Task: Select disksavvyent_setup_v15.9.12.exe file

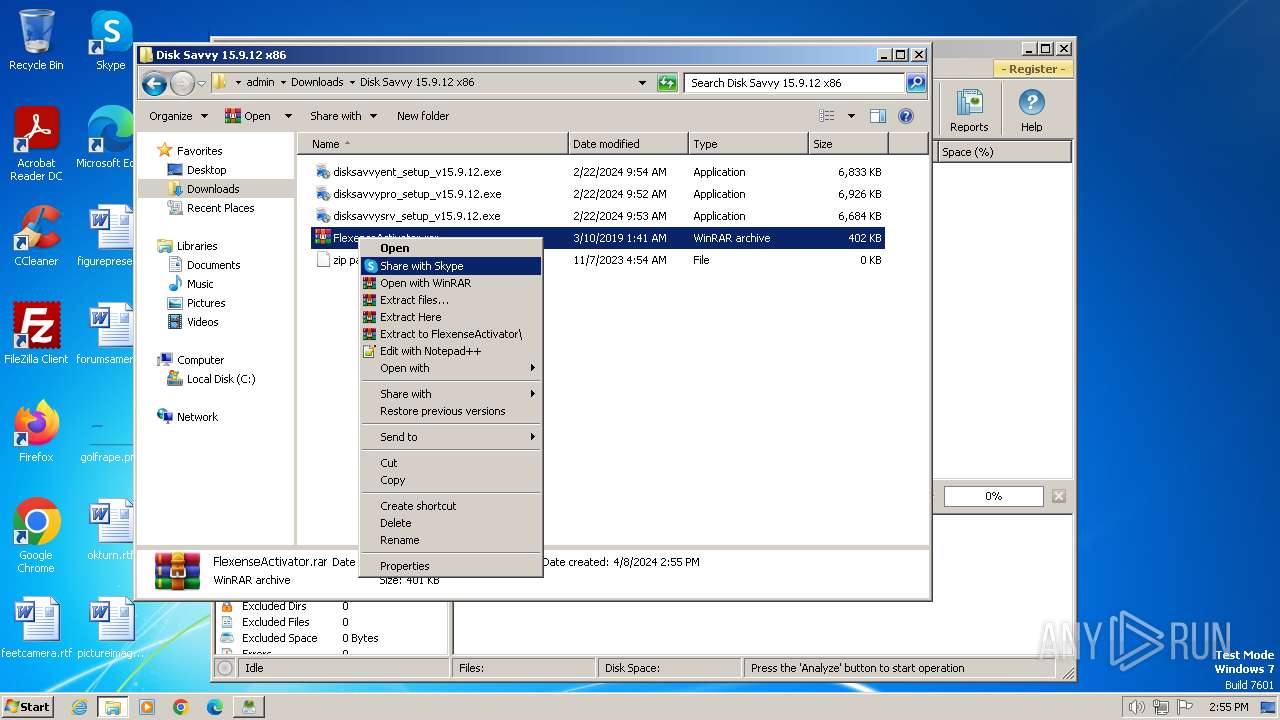Action: coord(417,172)
